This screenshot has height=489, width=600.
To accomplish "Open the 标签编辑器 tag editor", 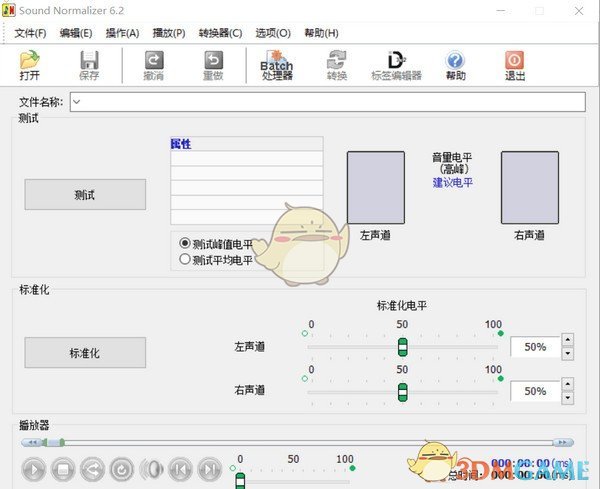I will pos(396,65).
